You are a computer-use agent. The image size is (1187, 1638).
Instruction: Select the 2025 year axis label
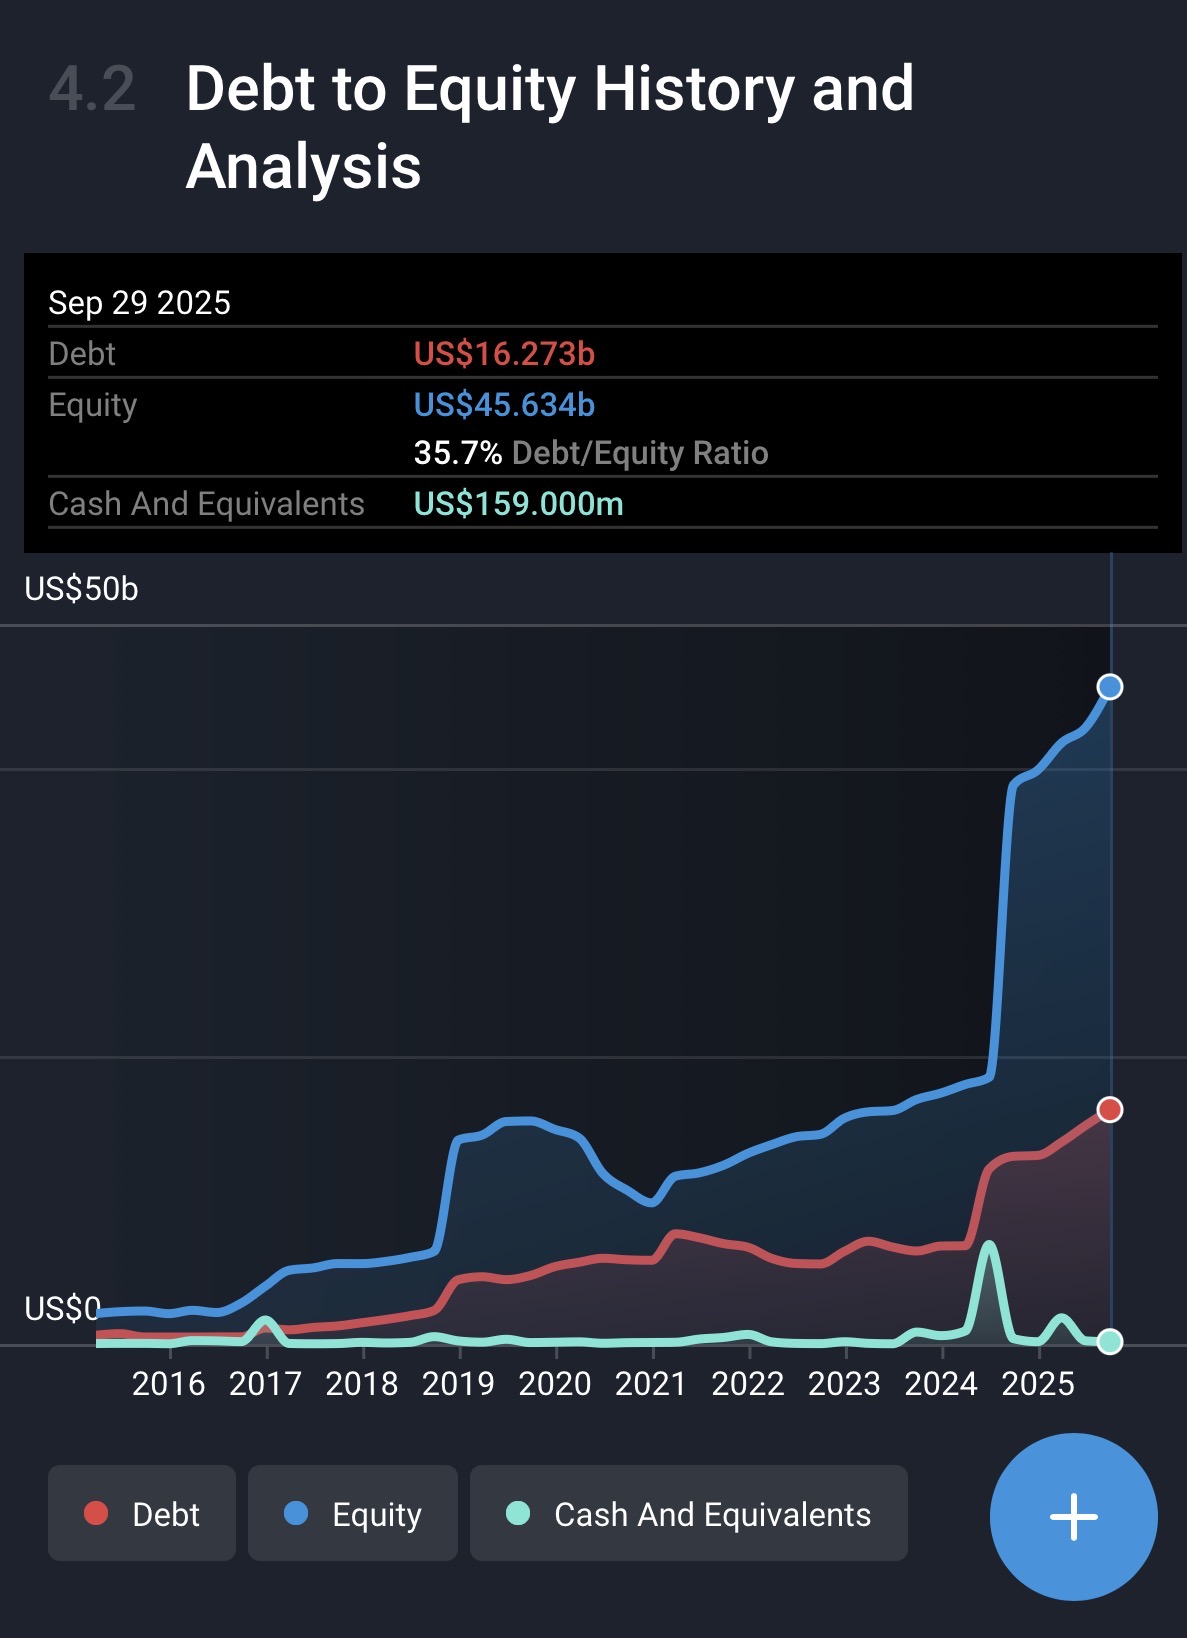click(x=1038, y=1384)
